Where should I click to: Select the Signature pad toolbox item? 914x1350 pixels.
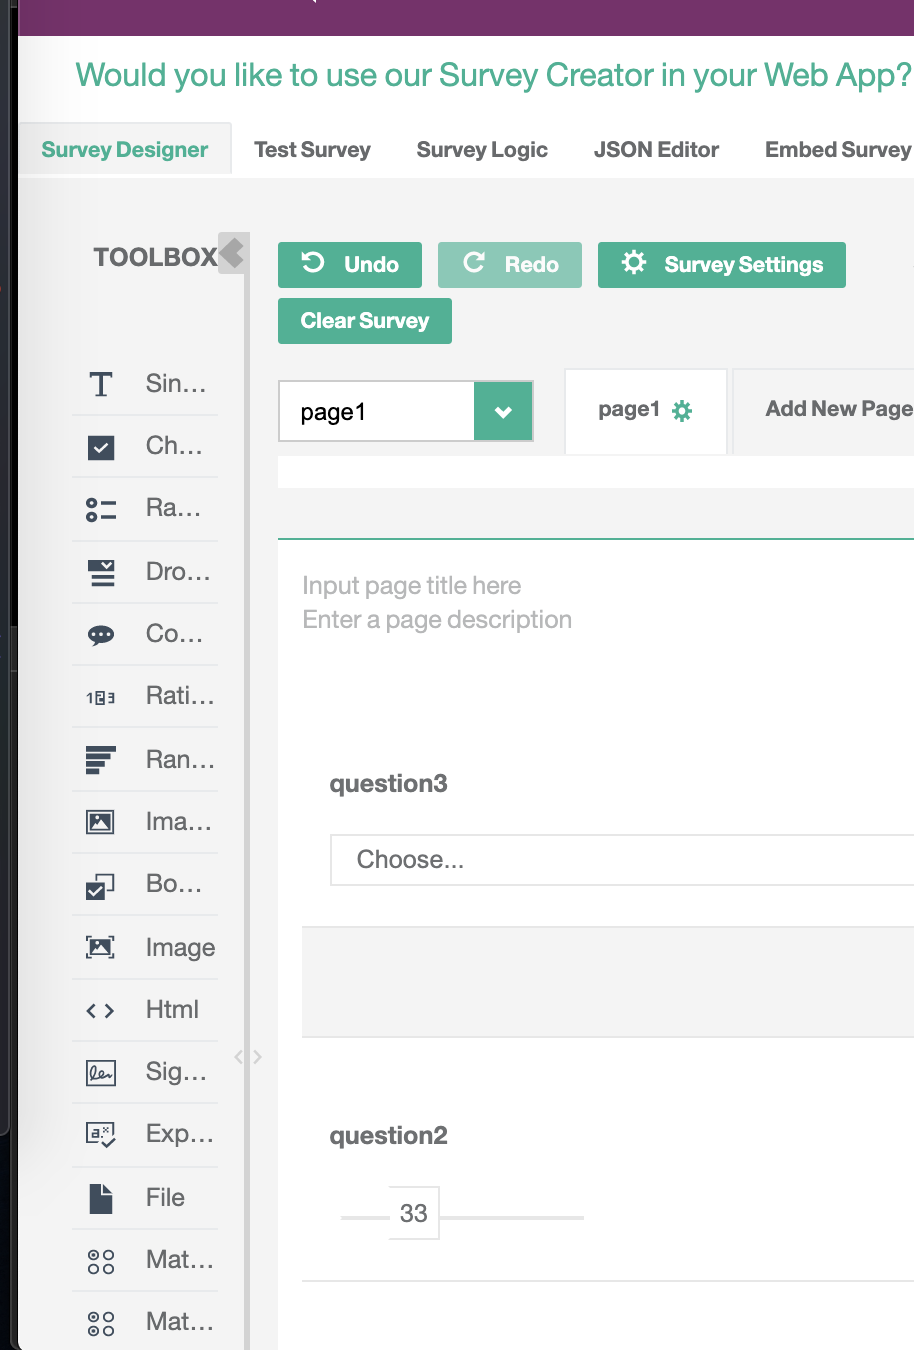click(145, 1071)
